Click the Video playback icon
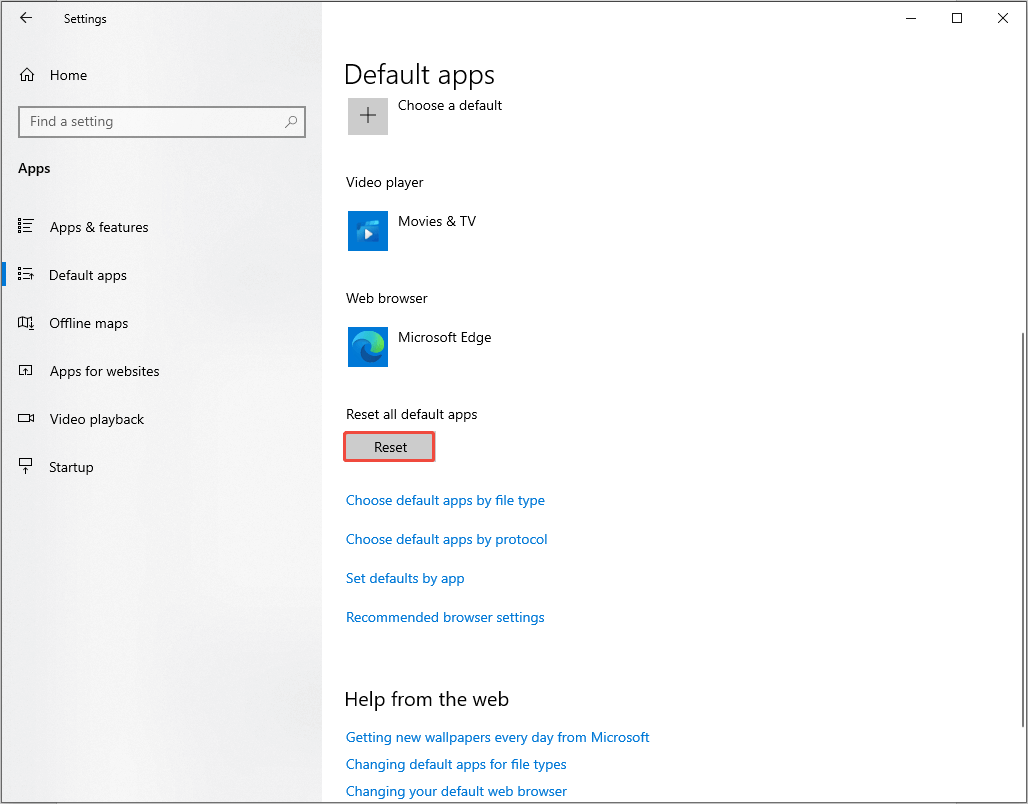This screenshot has height=804, width=1028. [27, 419]
